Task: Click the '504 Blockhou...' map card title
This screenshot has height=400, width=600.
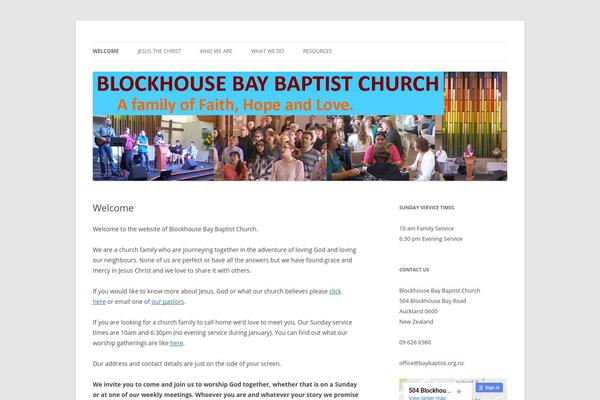Action: tap(430, 390)
